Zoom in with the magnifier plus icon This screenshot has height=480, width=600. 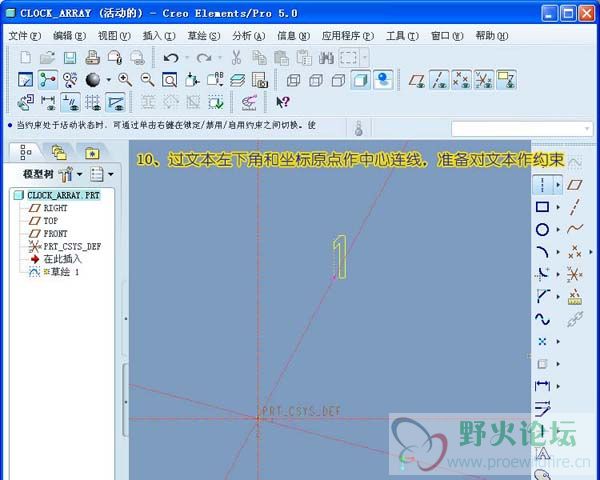[125, 80]
